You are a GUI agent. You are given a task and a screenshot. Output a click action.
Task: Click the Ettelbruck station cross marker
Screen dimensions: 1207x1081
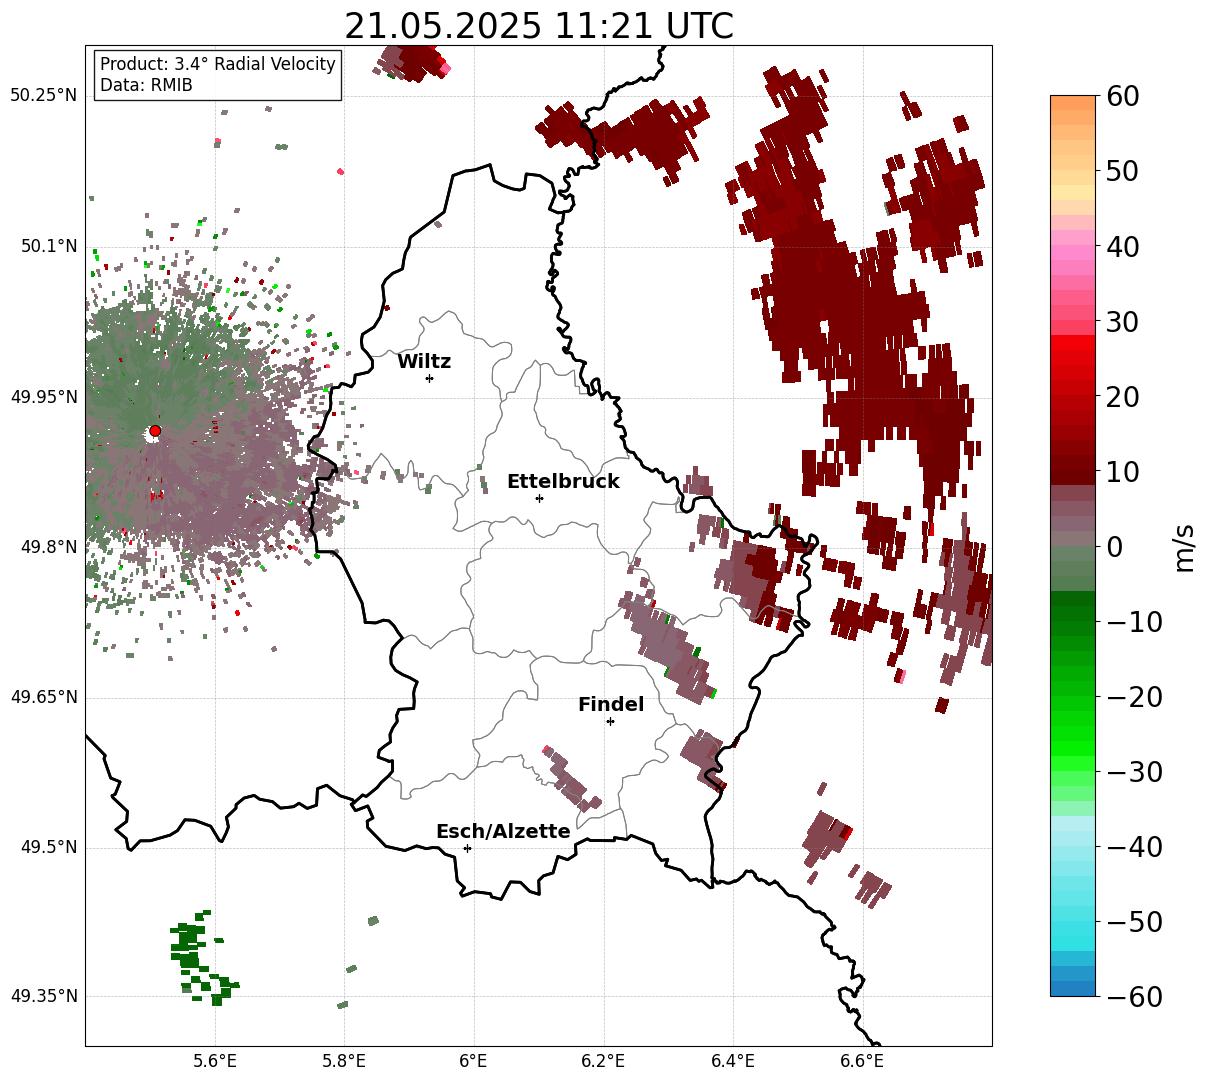coord(539,498)
